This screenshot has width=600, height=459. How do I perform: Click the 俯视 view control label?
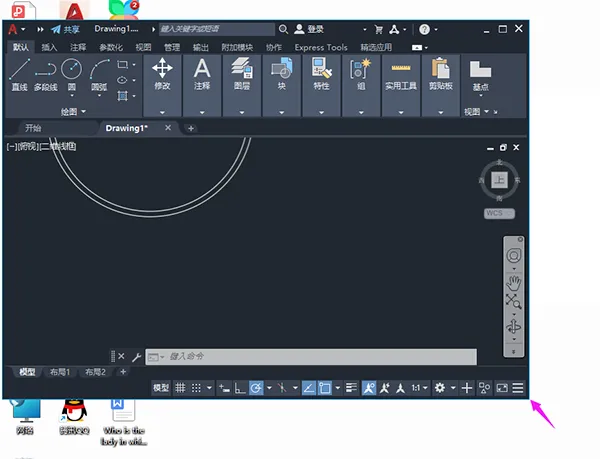coord(28,146)
